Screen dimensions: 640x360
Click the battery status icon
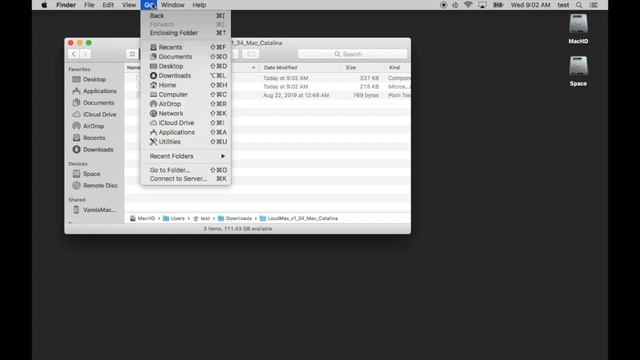pyautogui.click(x=498, y=5)
